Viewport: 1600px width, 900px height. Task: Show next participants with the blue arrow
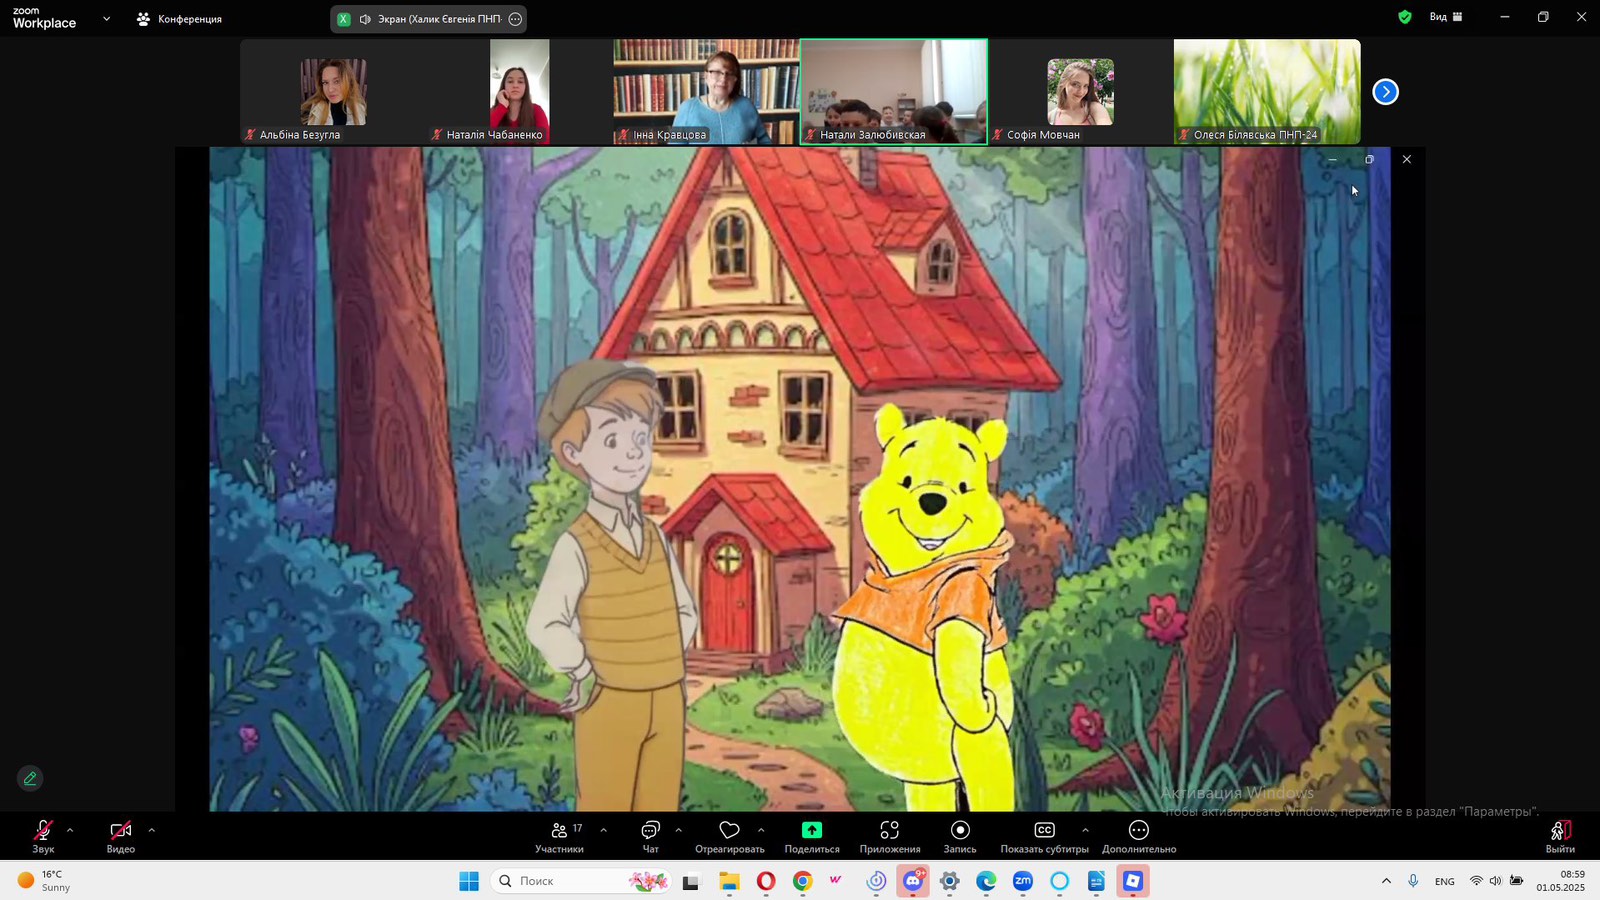pyautogui.click(x=1385, y=92)
